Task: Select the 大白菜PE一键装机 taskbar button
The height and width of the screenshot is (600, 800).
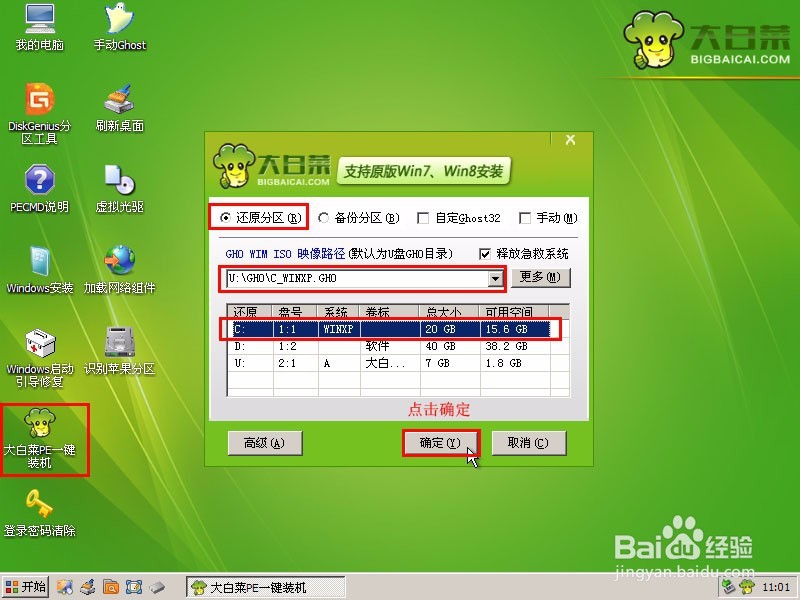Action: [265, 587]
